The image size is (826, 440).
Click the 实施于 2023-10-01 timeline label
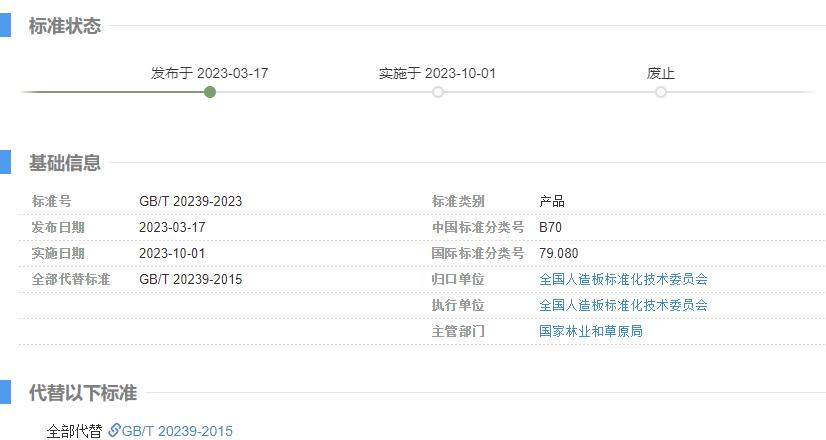[x=437, y=73]
